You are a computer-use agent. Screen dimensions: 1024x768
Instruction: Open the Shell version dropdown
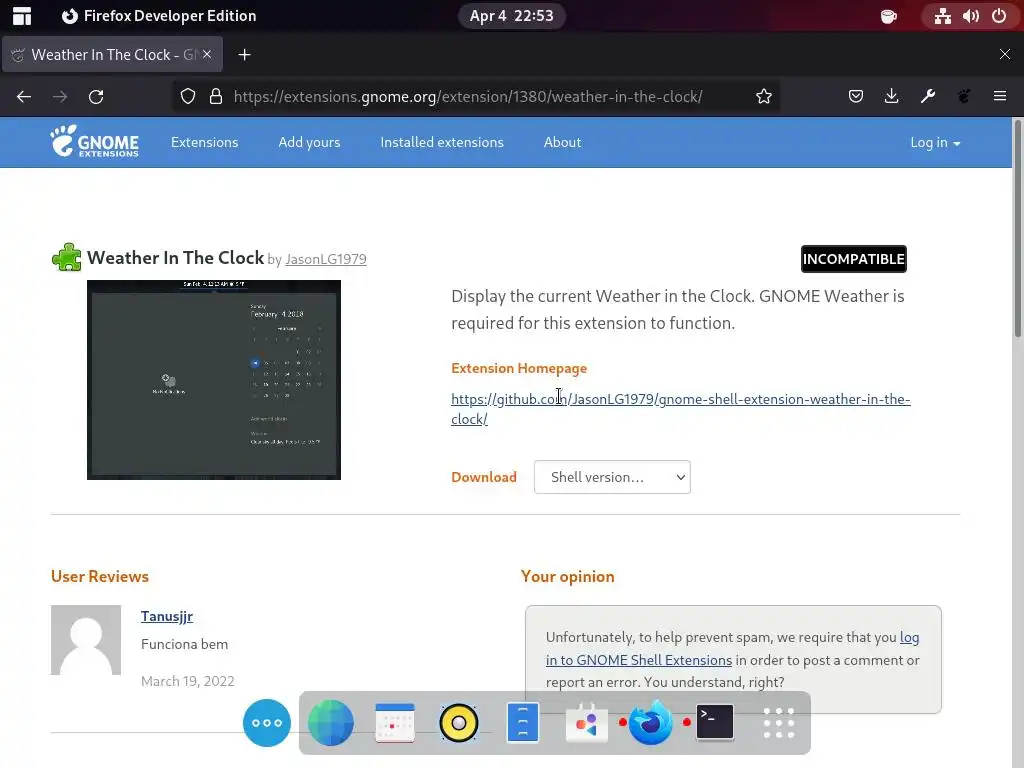point(612,477)
